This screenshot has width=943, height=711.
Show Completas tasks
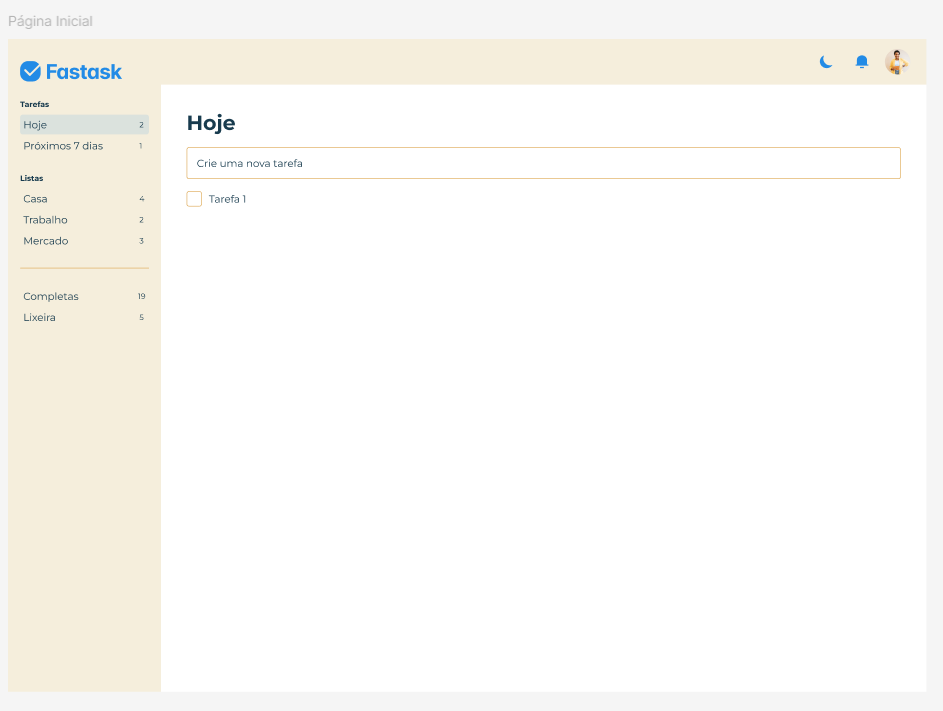(x=84, y=296)
